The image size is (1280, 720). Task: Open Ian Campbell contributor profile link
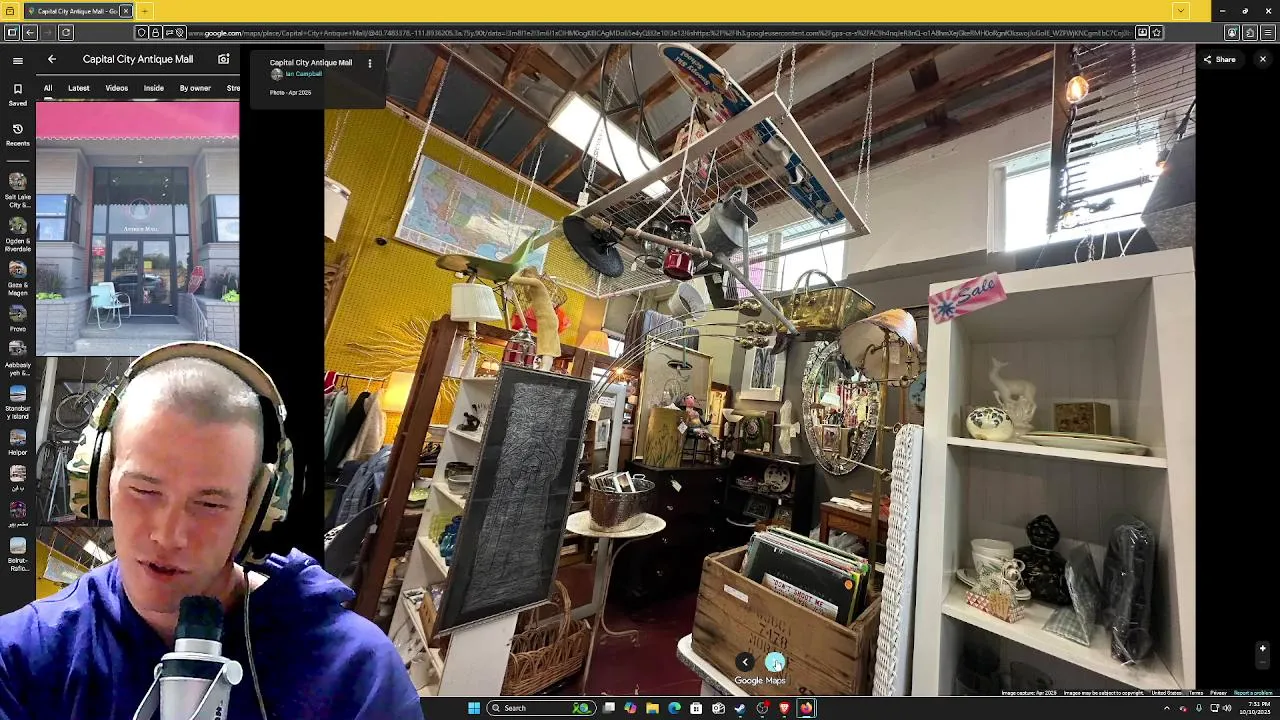tap(303, 74)
